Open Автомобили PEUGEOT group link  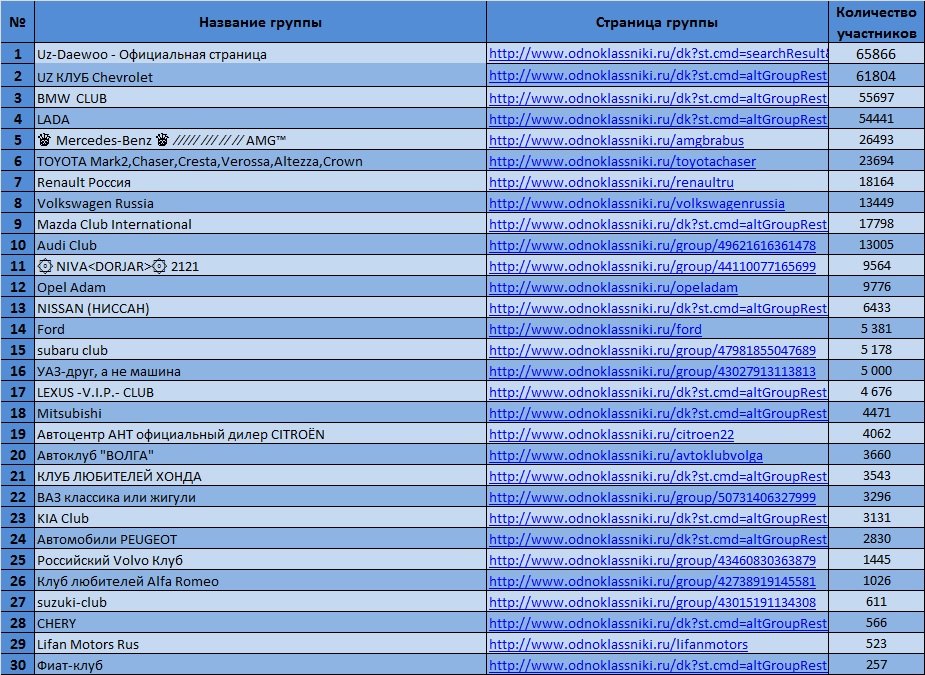click(658, 539)
